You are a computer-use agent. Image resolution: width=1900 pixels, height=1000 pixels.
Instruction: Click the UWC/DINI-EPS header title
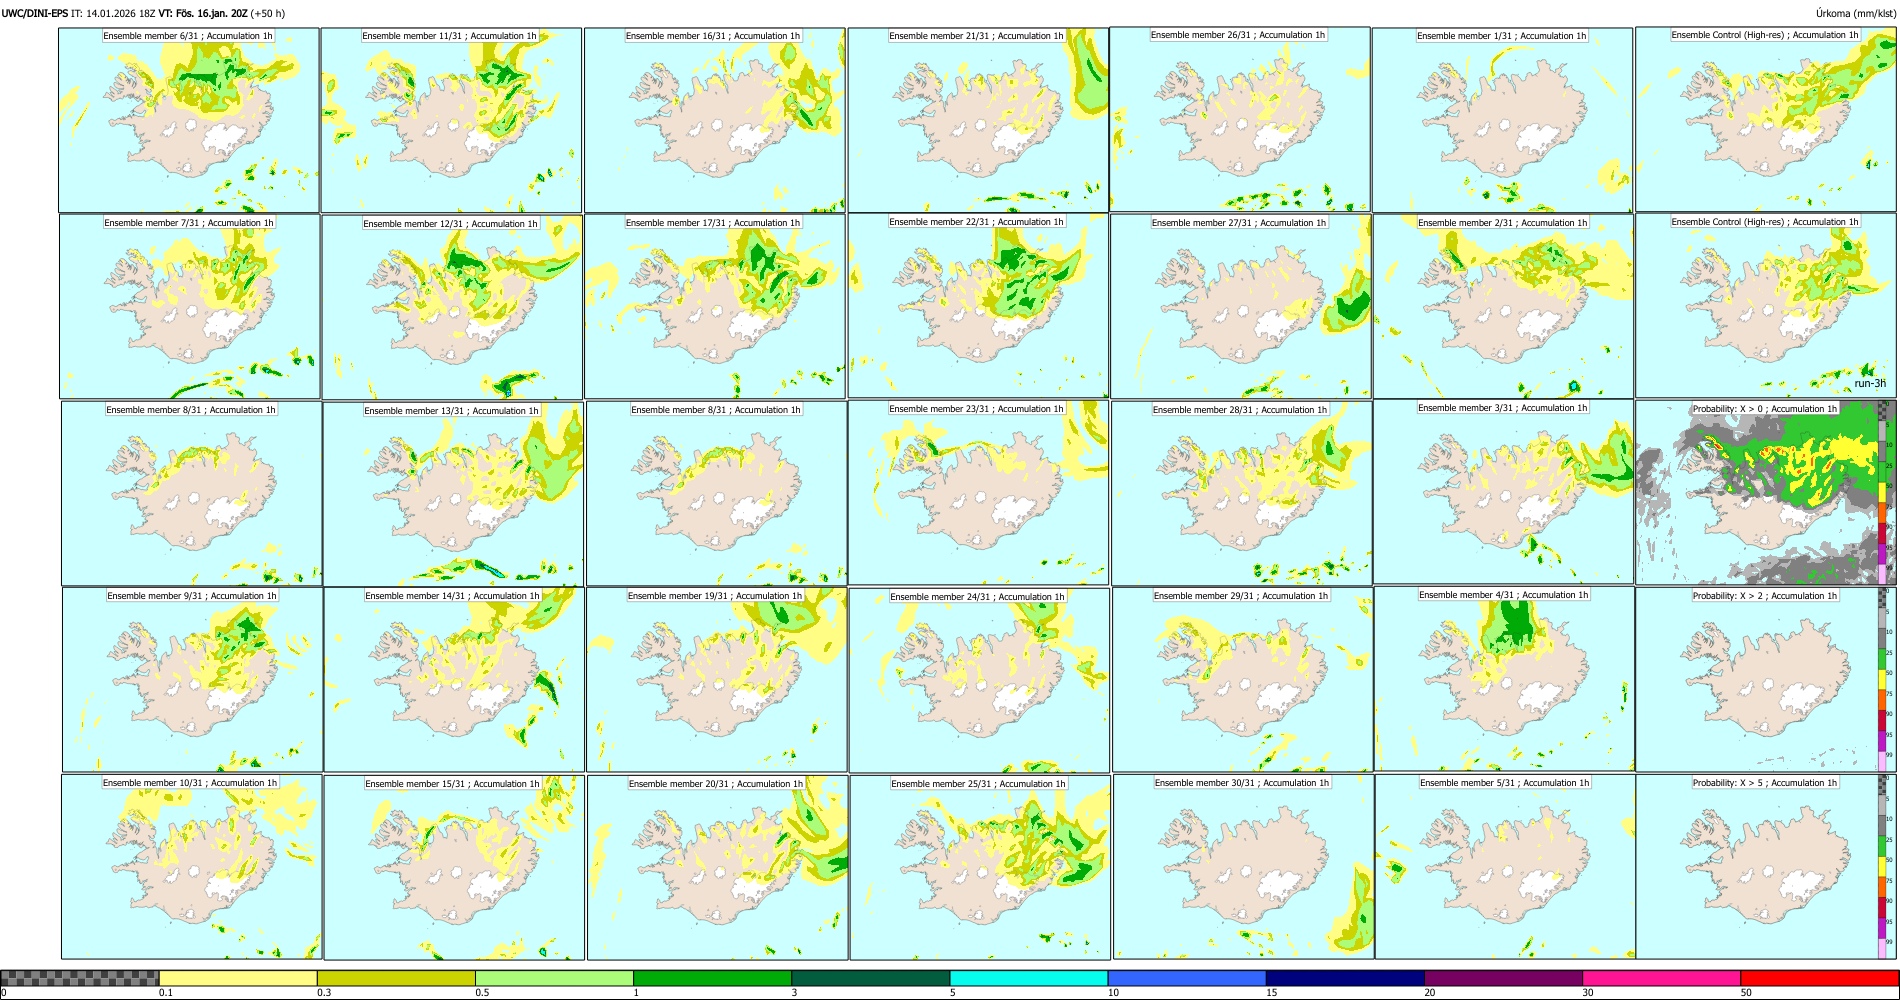pos(35,14)
